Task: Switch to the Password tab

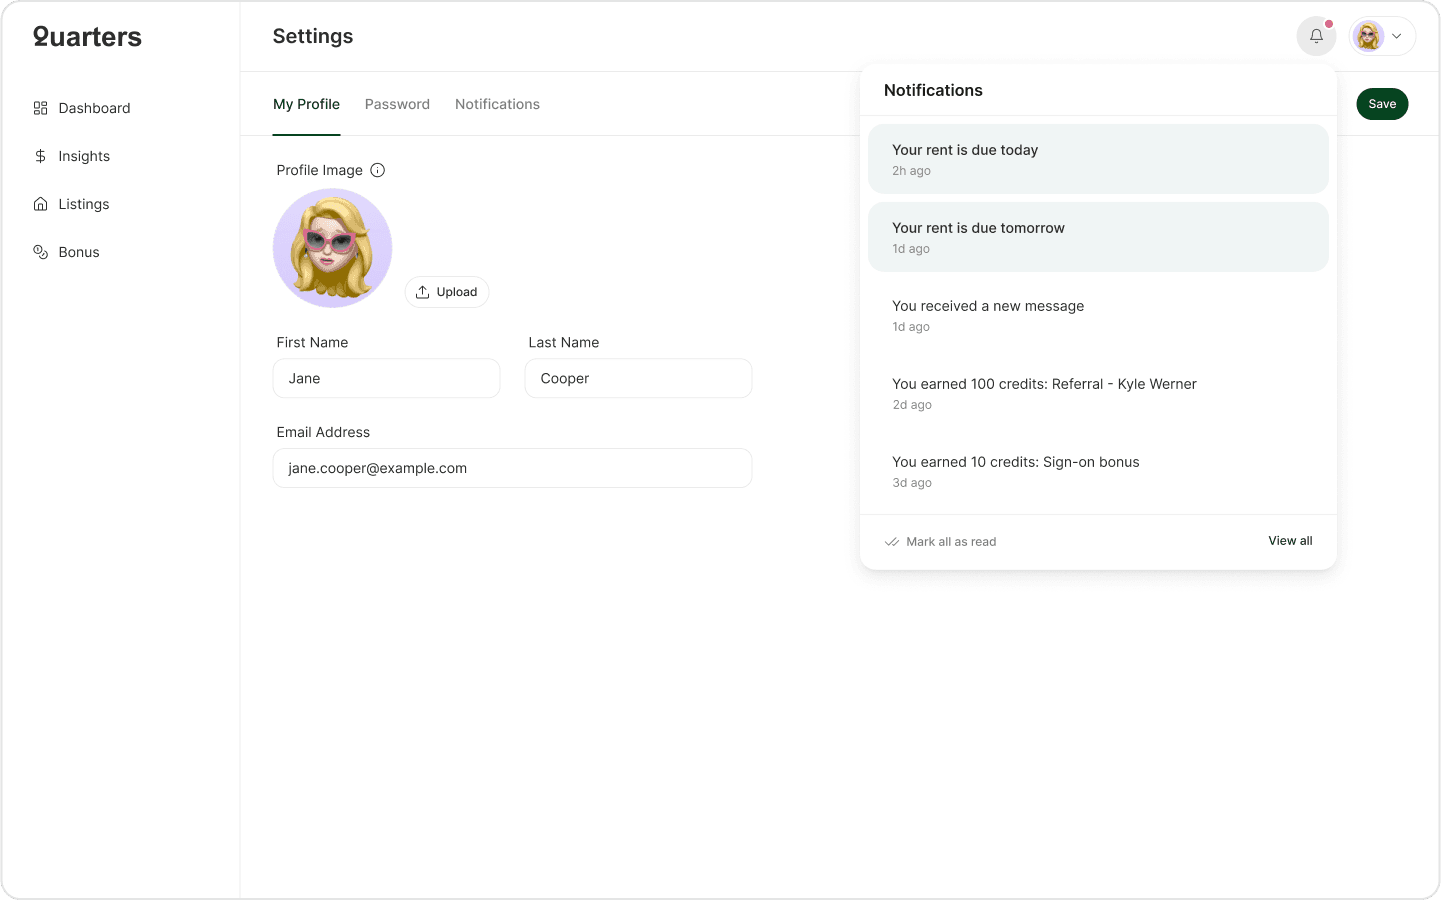Action: pos(397,103)
